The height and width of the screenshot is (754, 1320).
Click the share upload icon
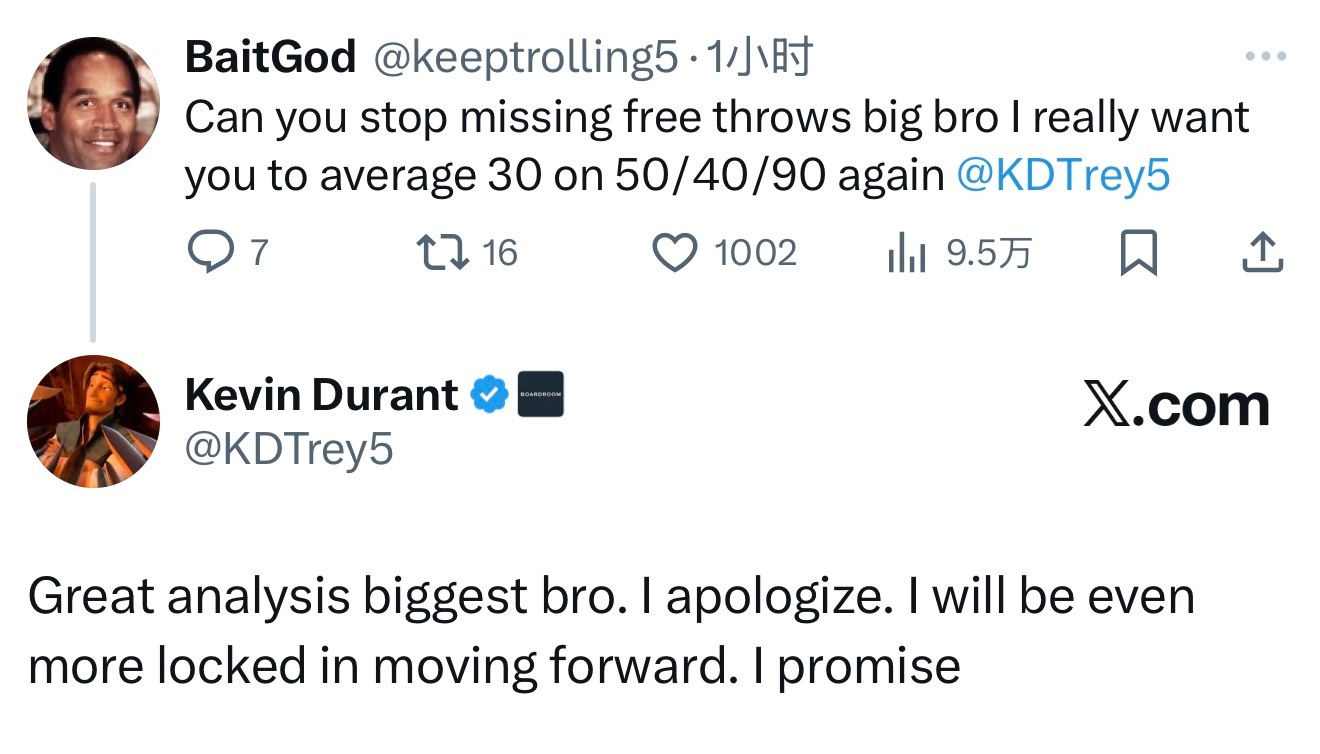[1262, 254]
